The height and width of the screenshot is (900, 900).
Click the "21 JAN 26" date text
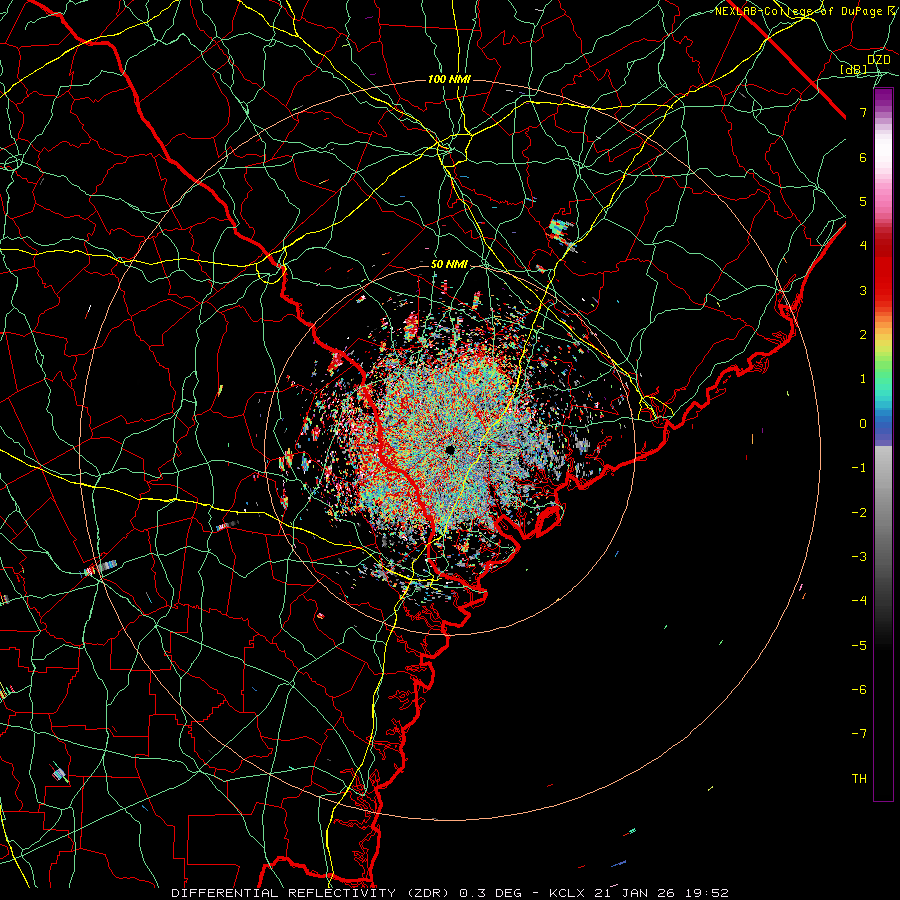[x=633, y=893]
